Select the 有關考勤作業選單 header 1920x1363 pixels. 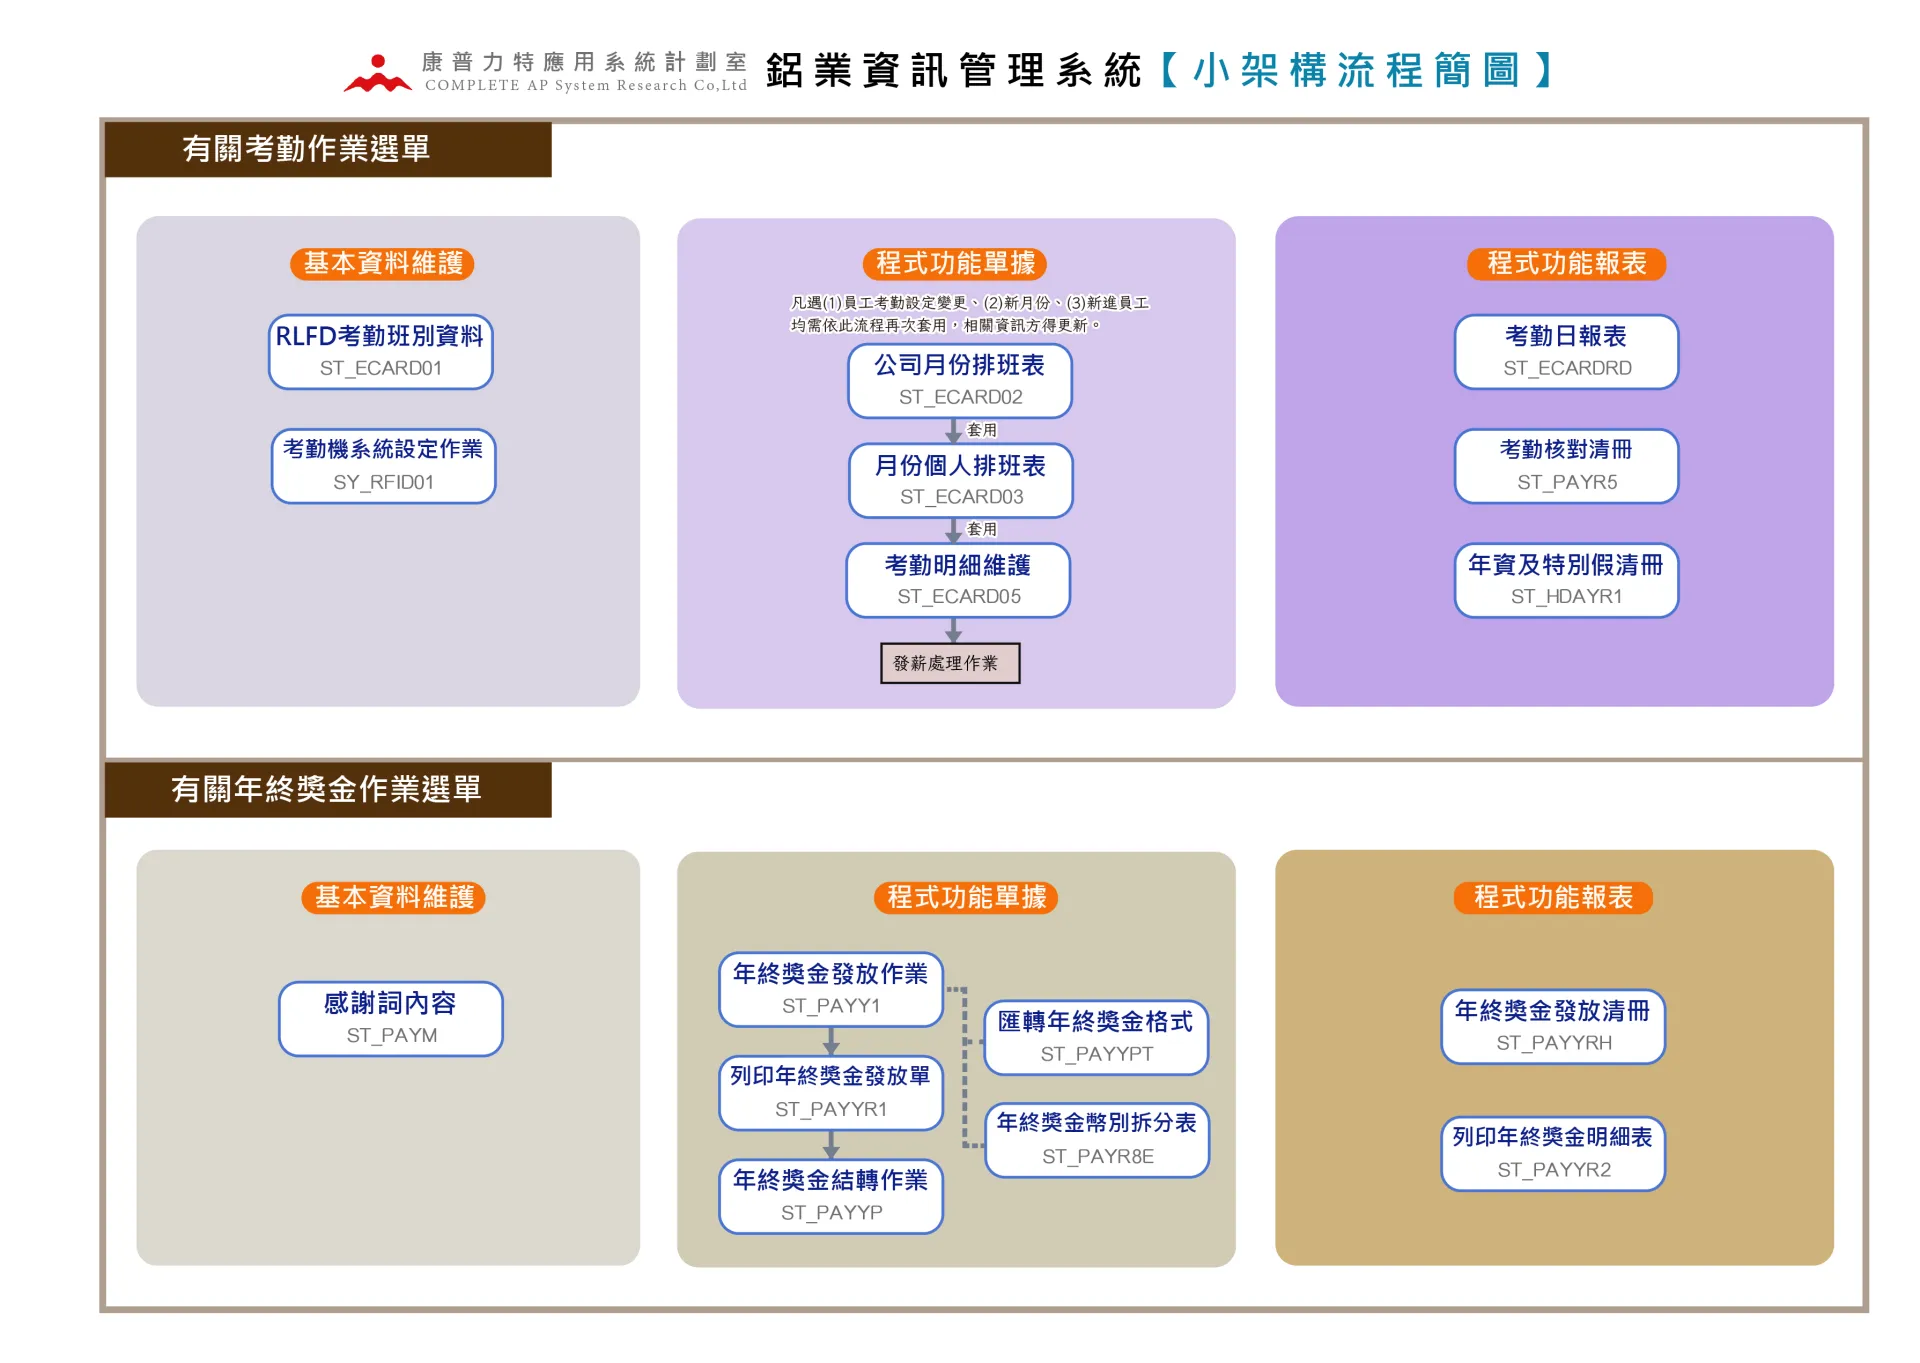[x=328, y=149]
